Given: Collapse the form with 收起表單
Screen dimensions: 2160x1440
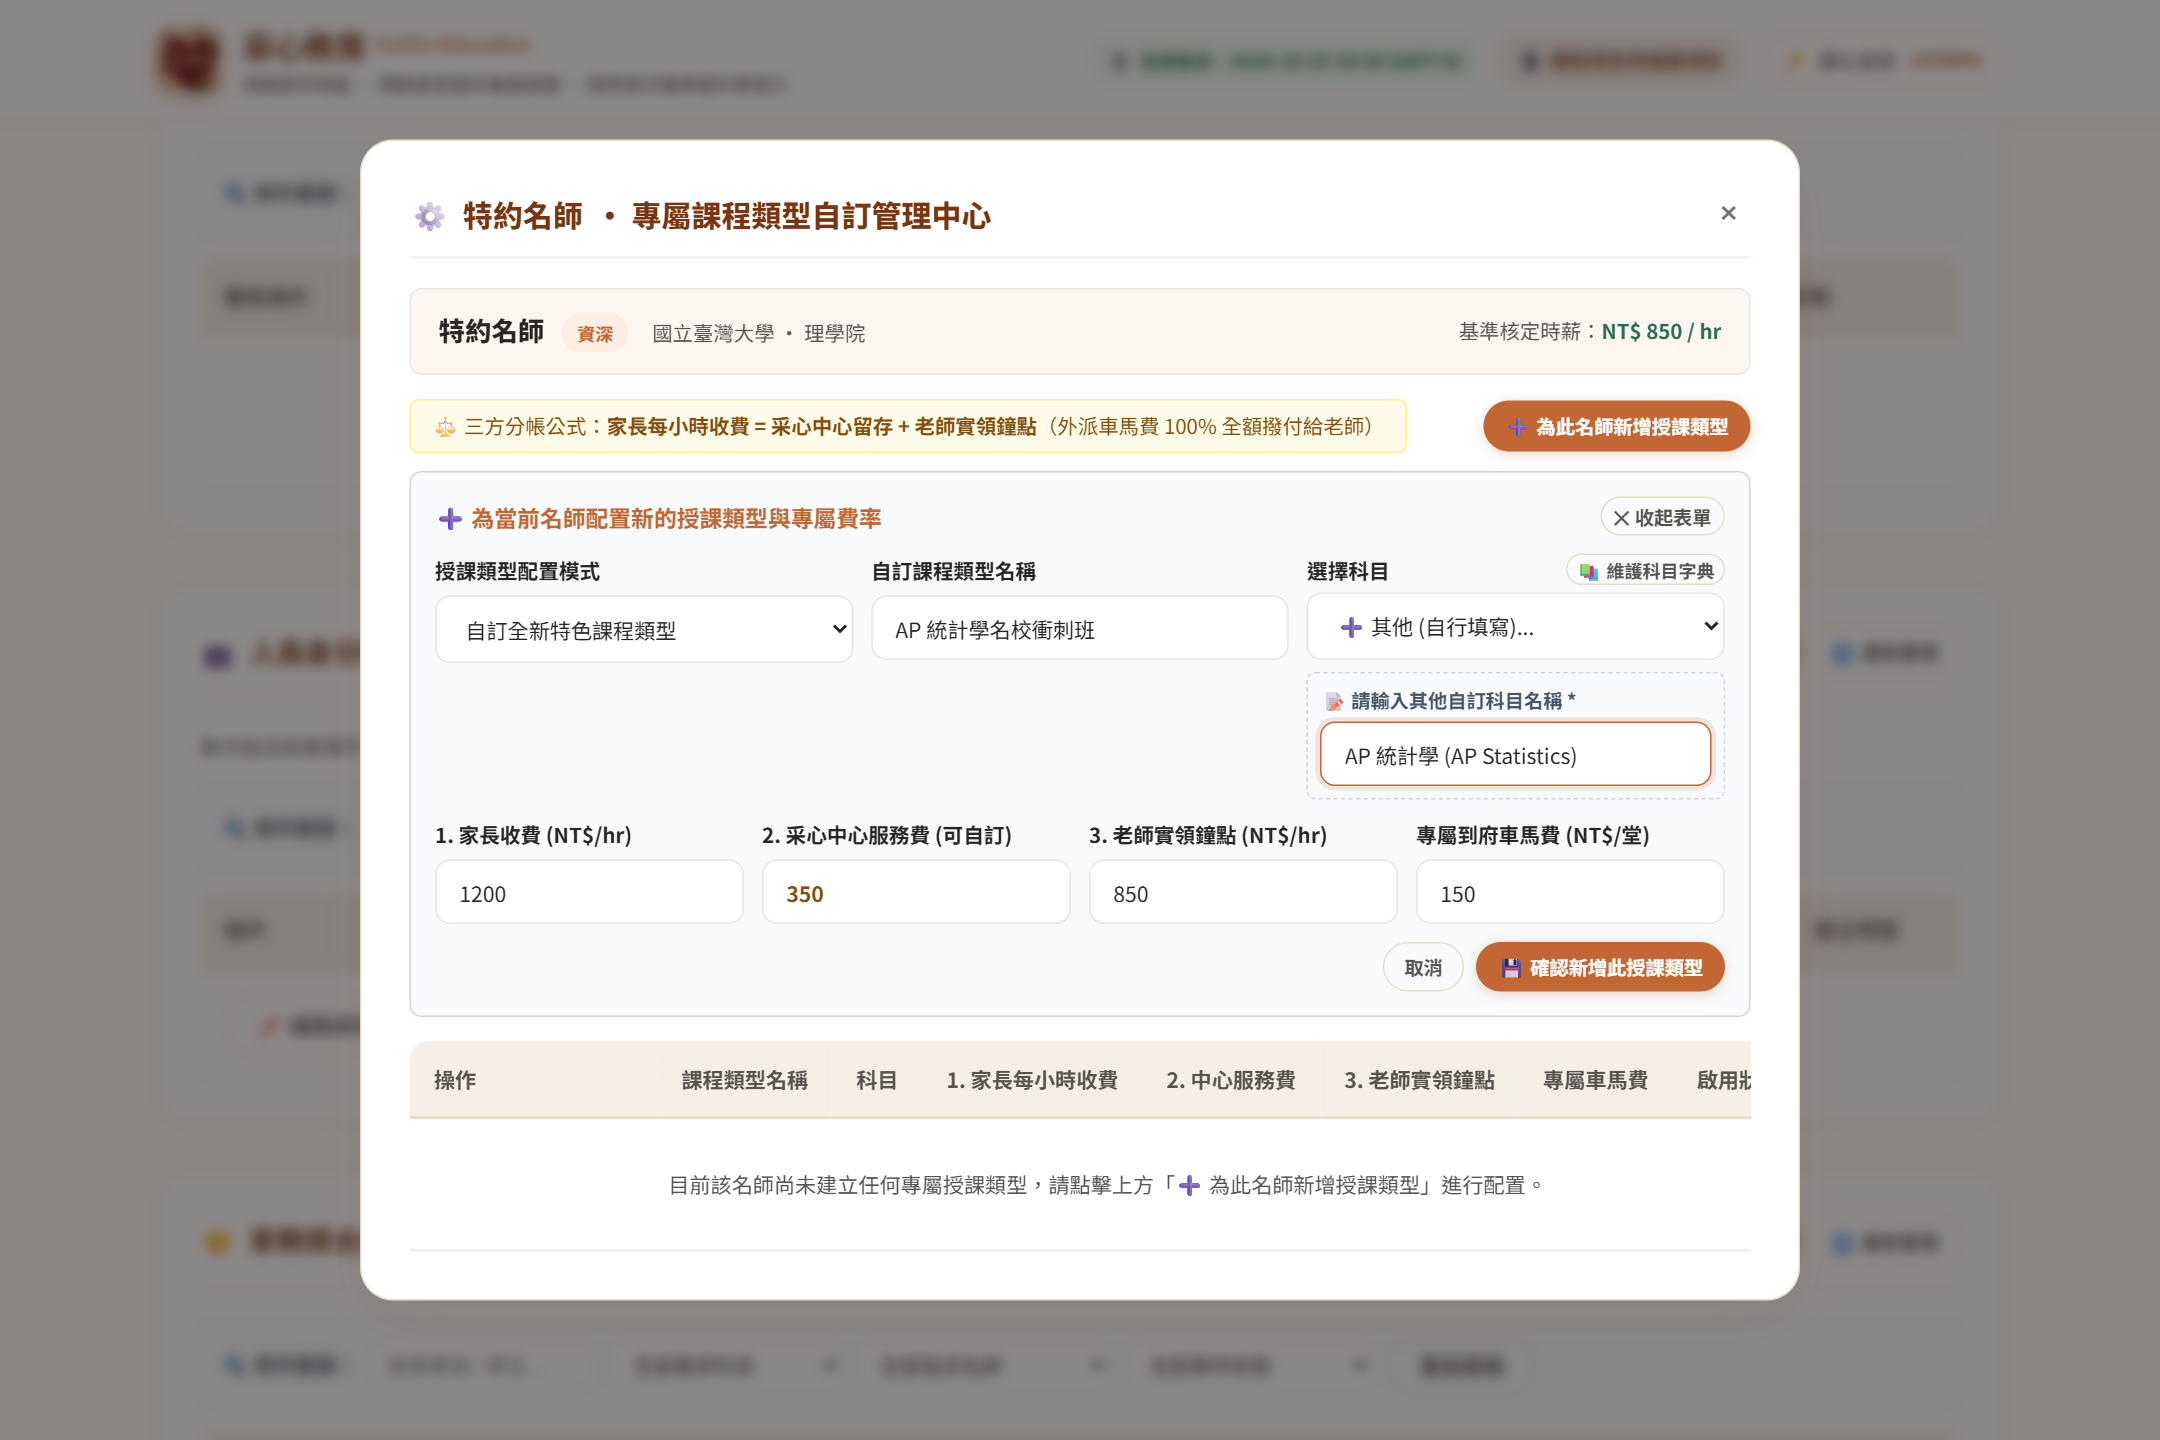Looking at the screenshot, I should pyautogui.click(x=1662, y=518).
